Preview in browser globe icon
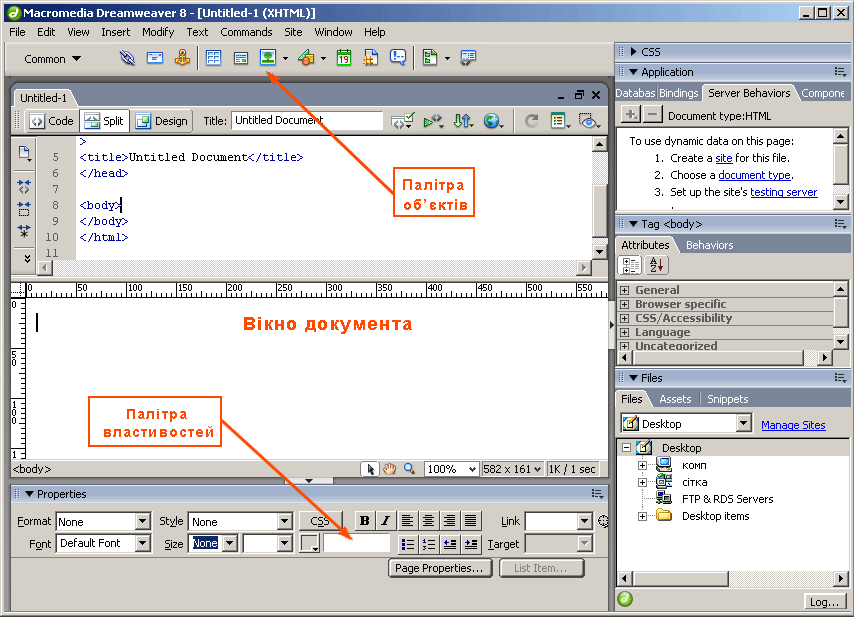Viewport: 854px width, 617px height. click(493, 121)
